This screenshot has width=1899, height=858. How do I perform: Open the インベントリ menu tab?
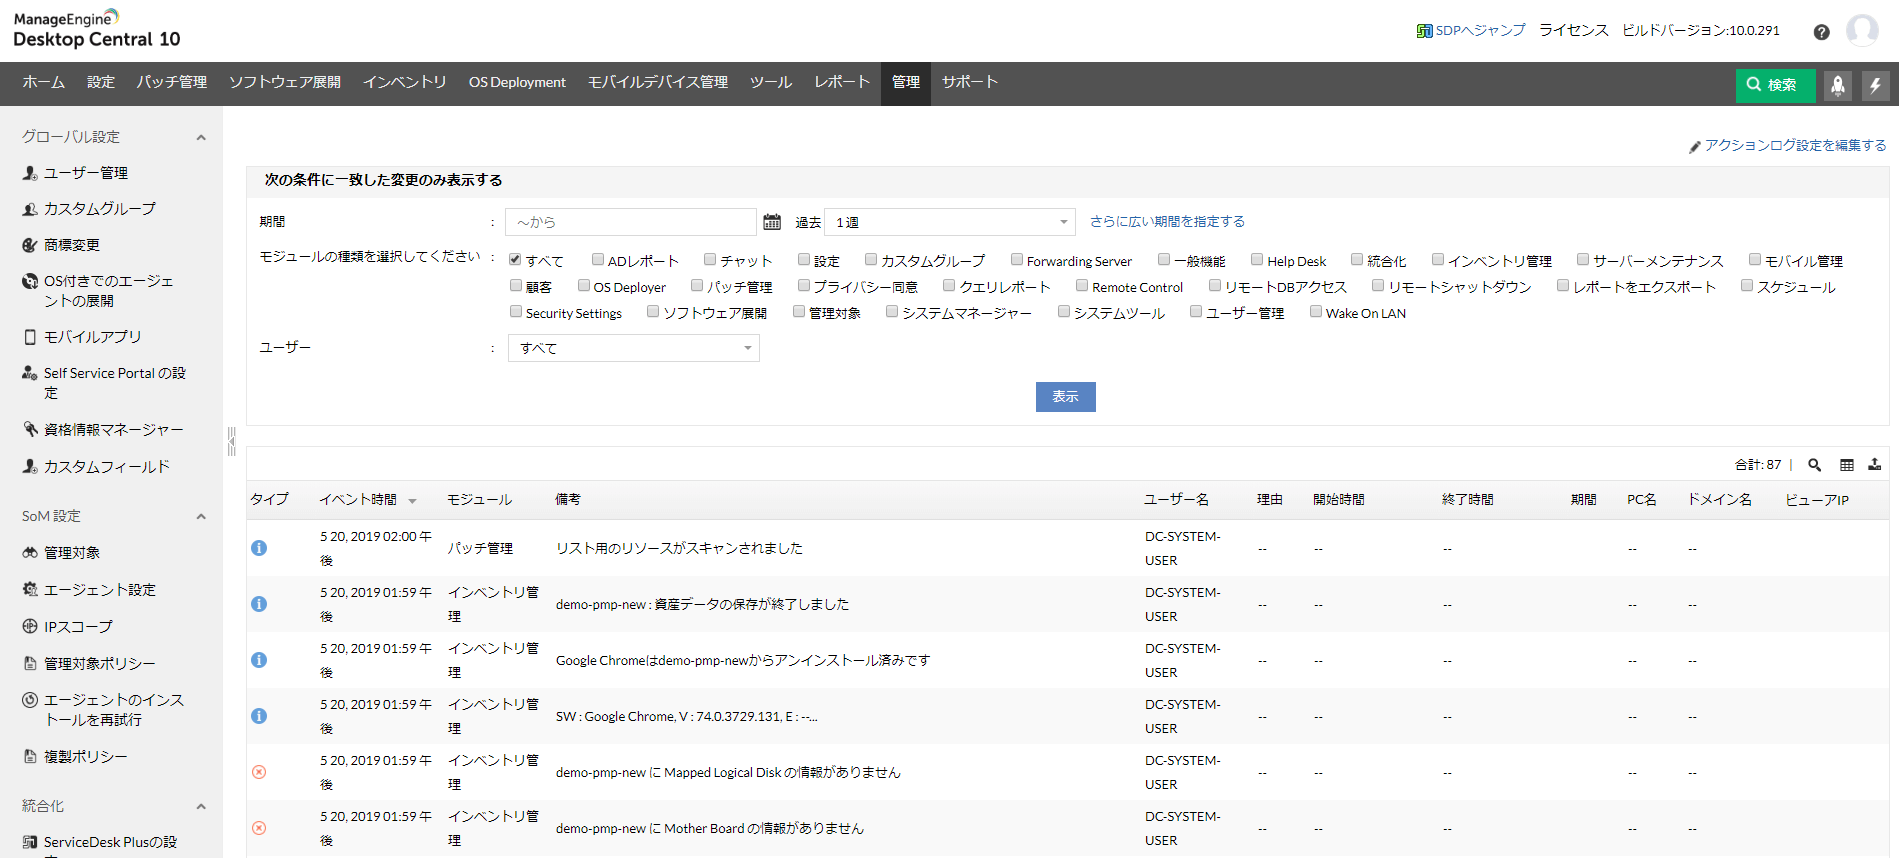[404, 83]
